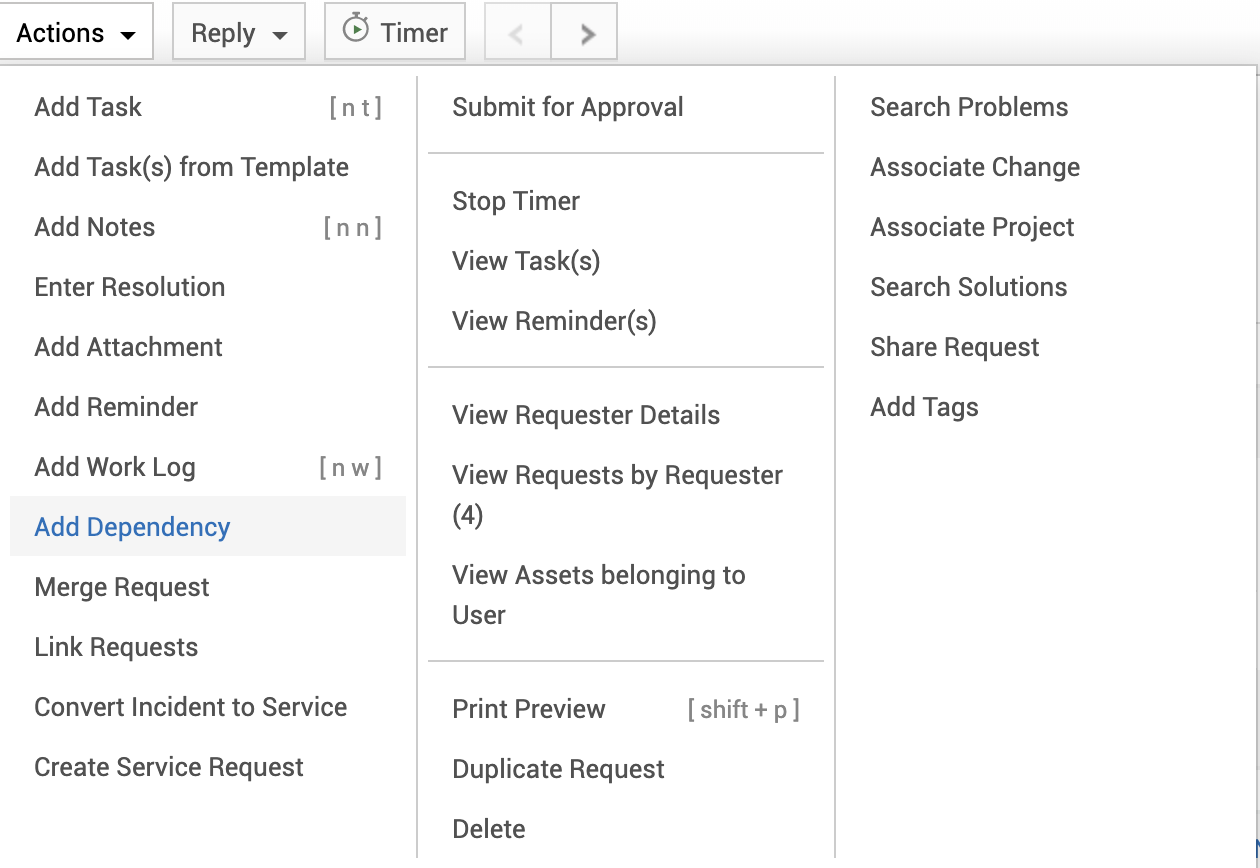The height and width of the screenshot is (868, 1260).
Task: Click the highlighted Add Dependency item
Action: tap(132, 527)
